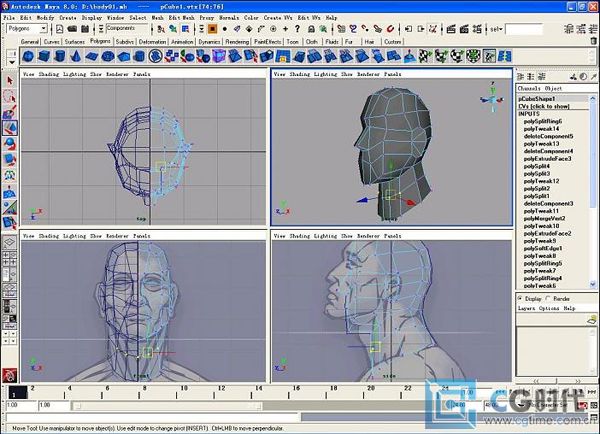Viewport: 600px width, 434px height.
Task: Click the current frame marker at frame 1
Action: (x=17, y=392)
